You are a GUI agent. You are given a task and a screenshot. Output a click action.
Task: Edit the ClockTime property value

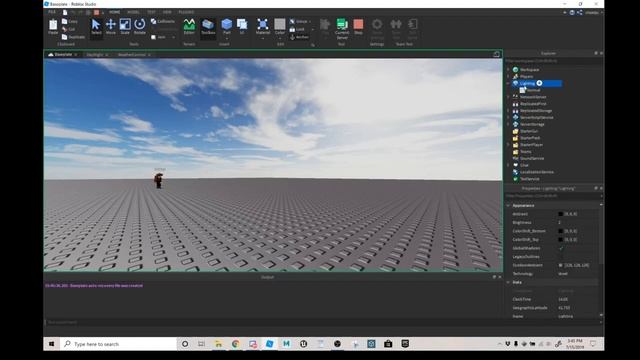pyautogui.click(x=578, y=299)
